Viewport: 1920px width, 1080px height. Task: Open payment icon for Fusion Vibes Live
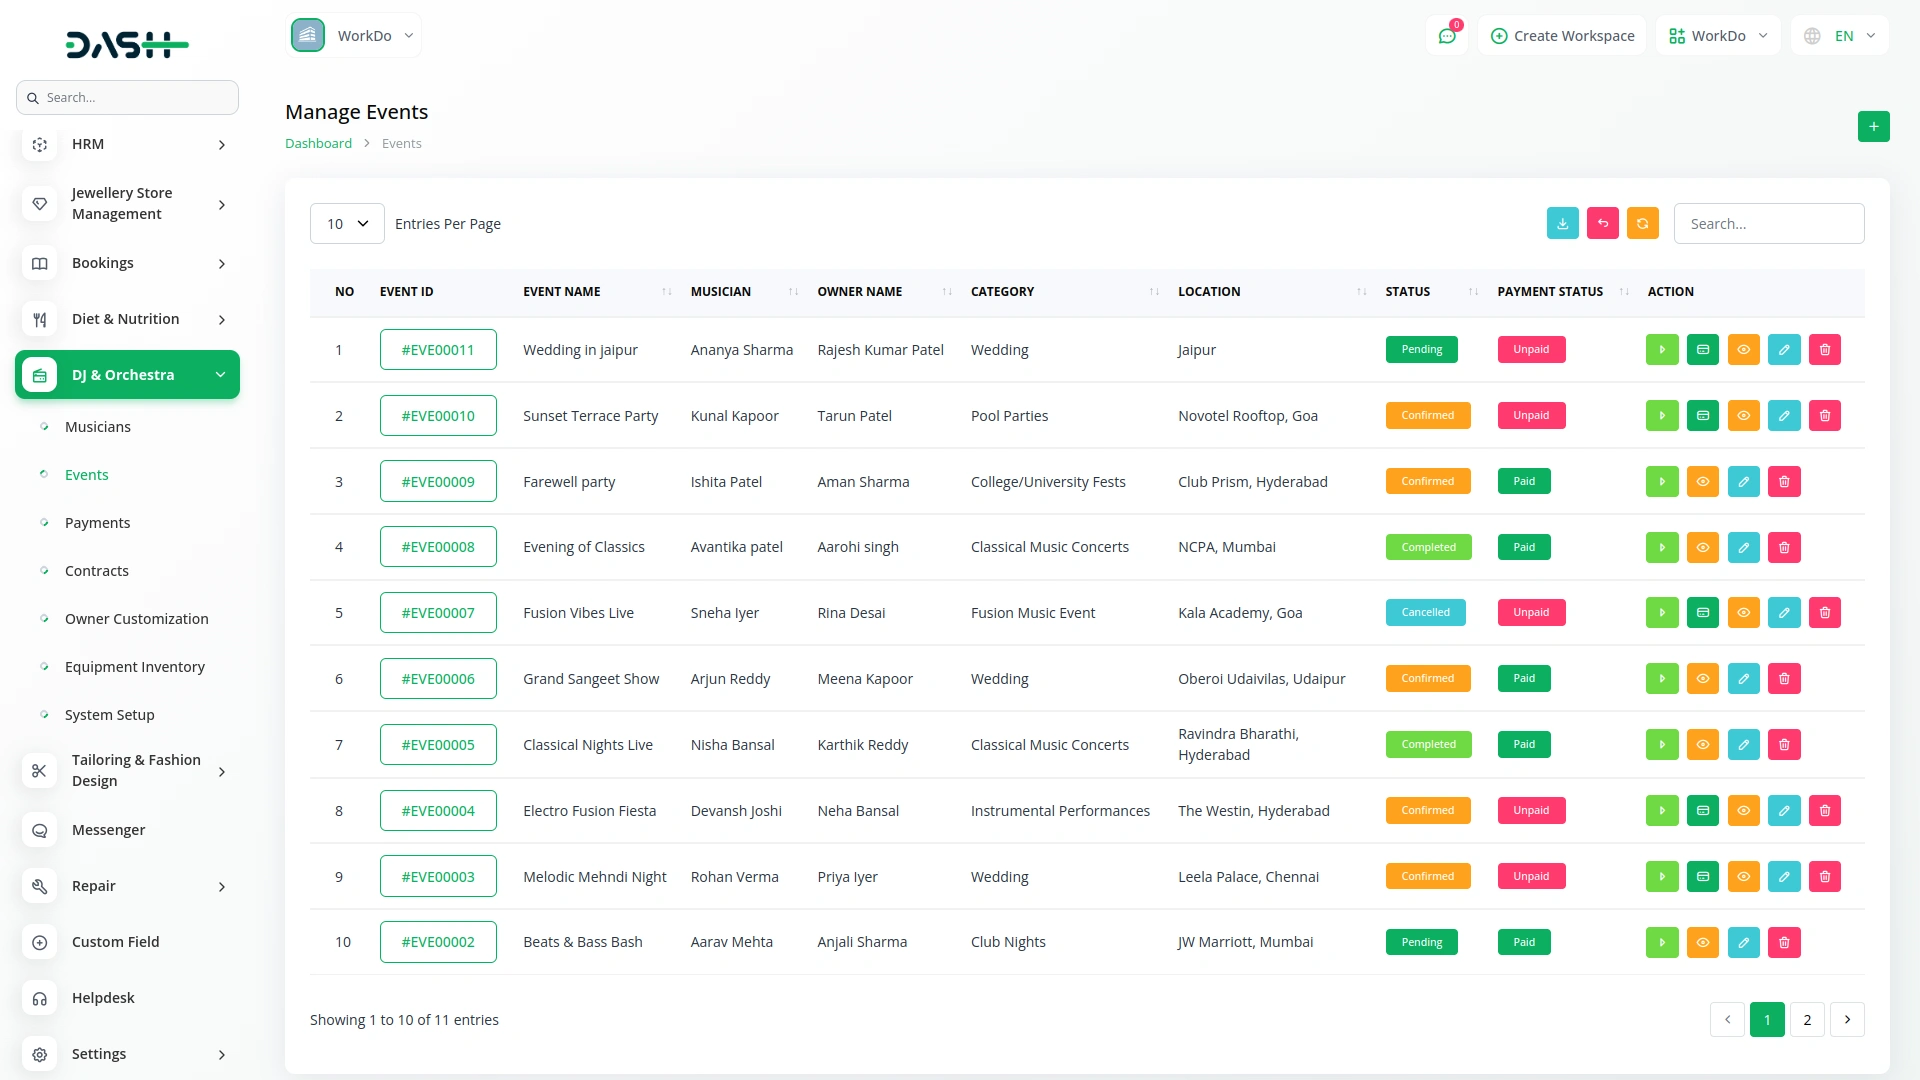point(1702,613)
